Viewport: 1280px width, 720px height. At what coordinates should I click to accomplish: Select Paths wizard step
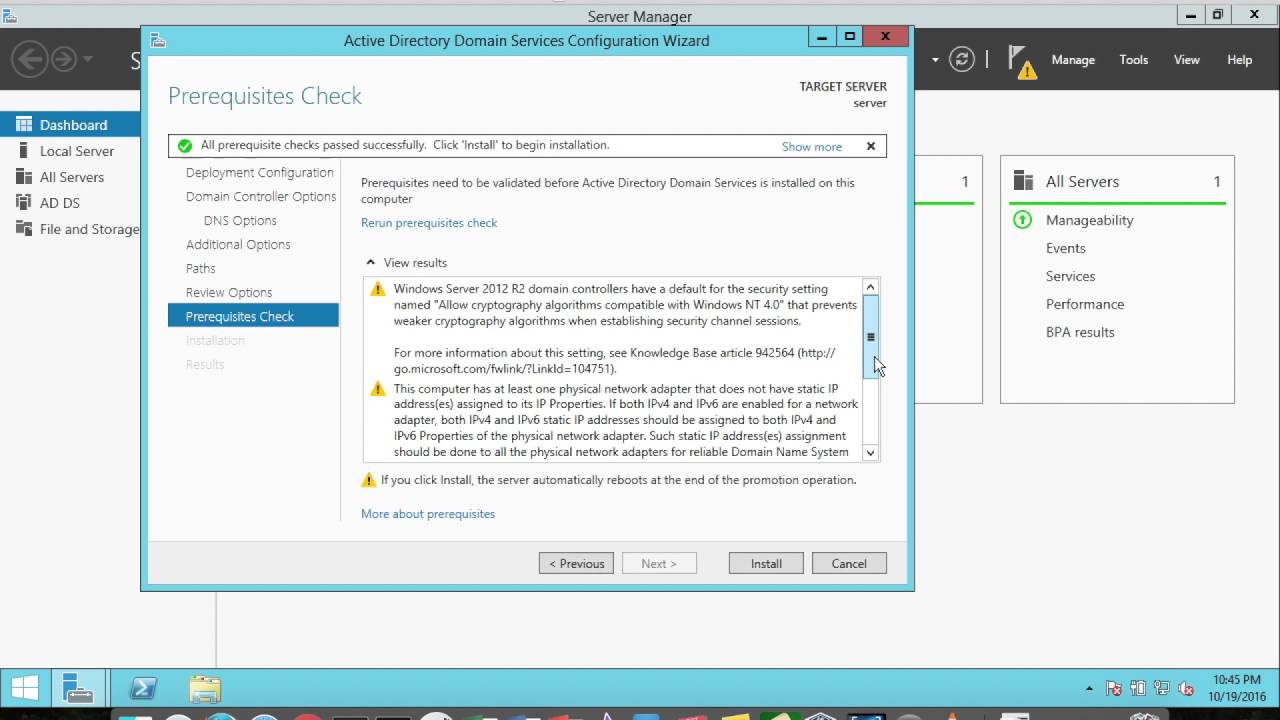200,269
